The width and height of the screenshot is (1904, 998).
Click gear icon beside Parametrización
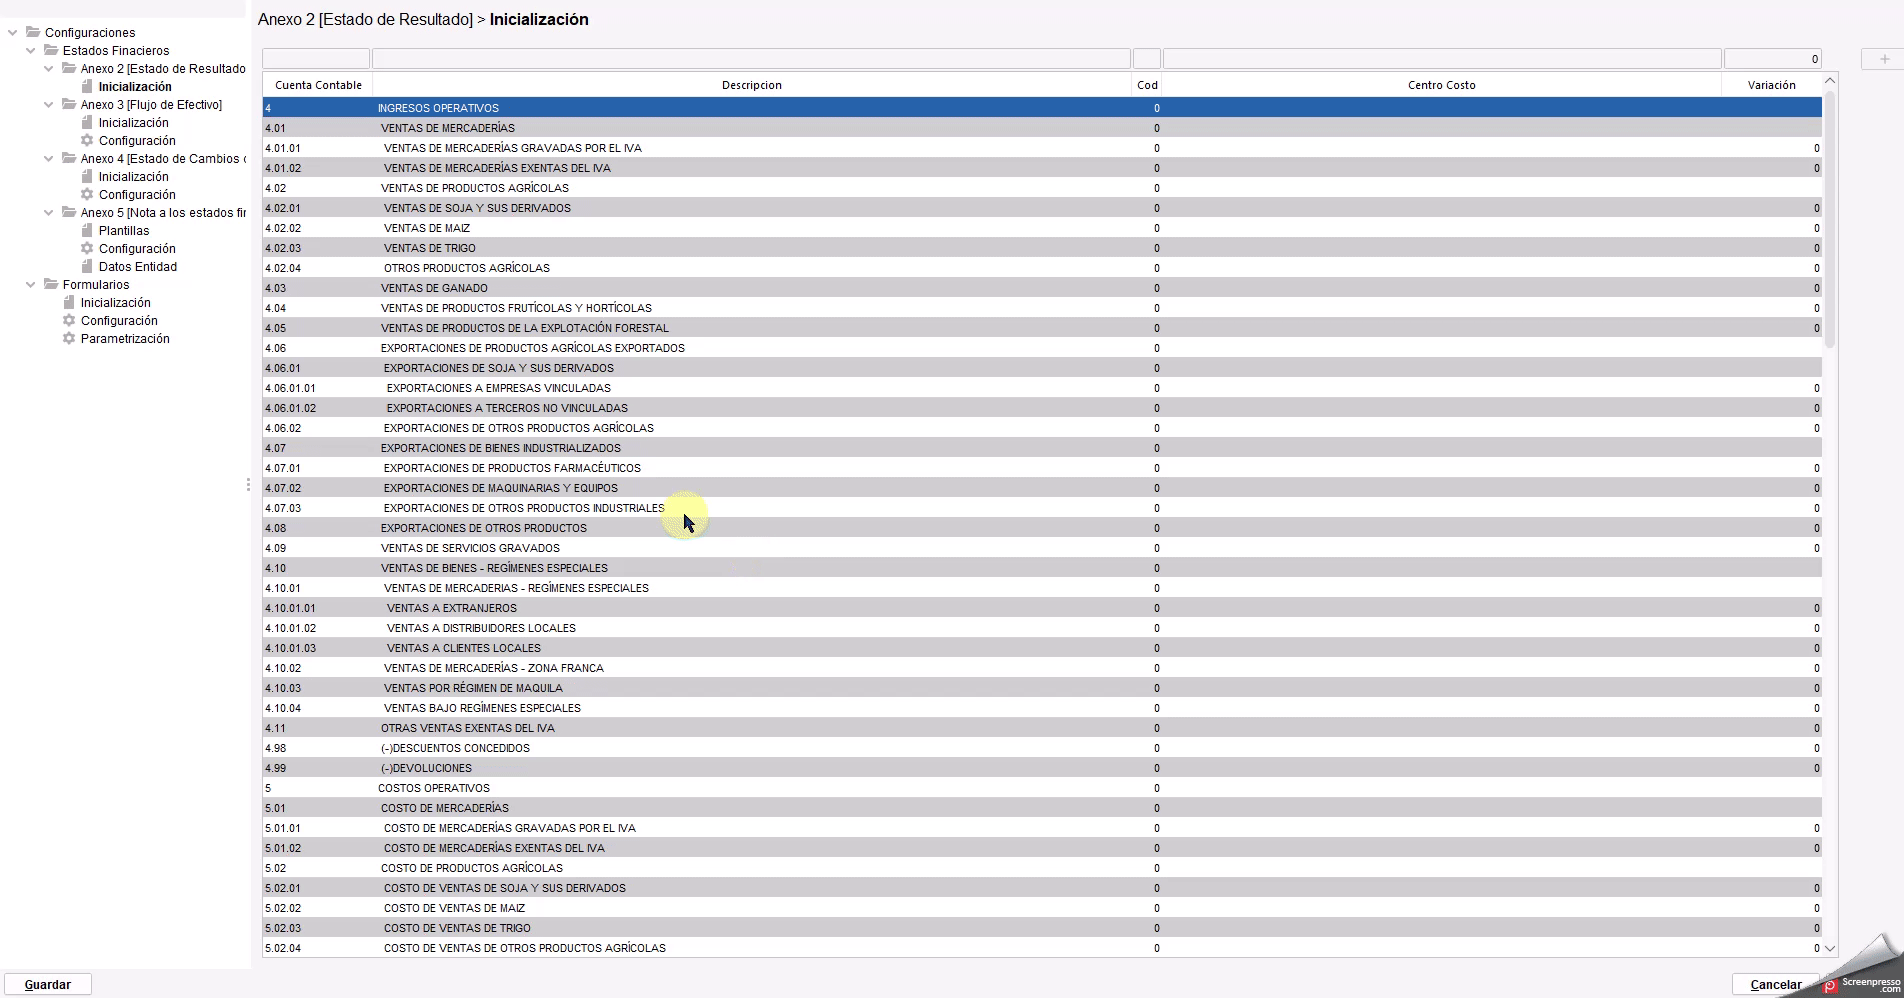tap(69, 339)
